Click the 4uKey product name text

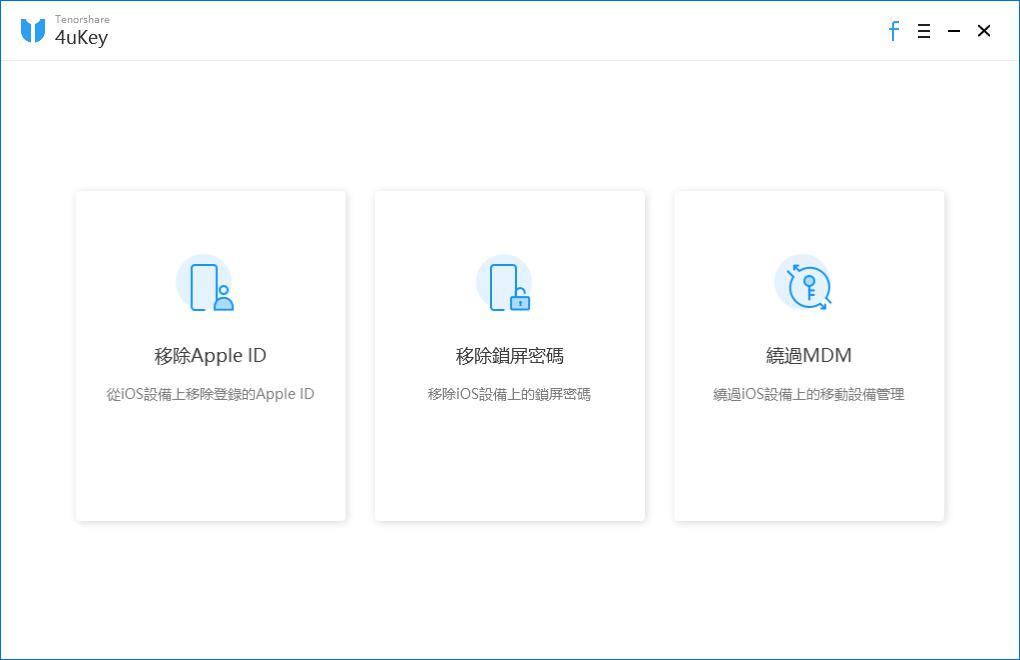click(81, 38)
